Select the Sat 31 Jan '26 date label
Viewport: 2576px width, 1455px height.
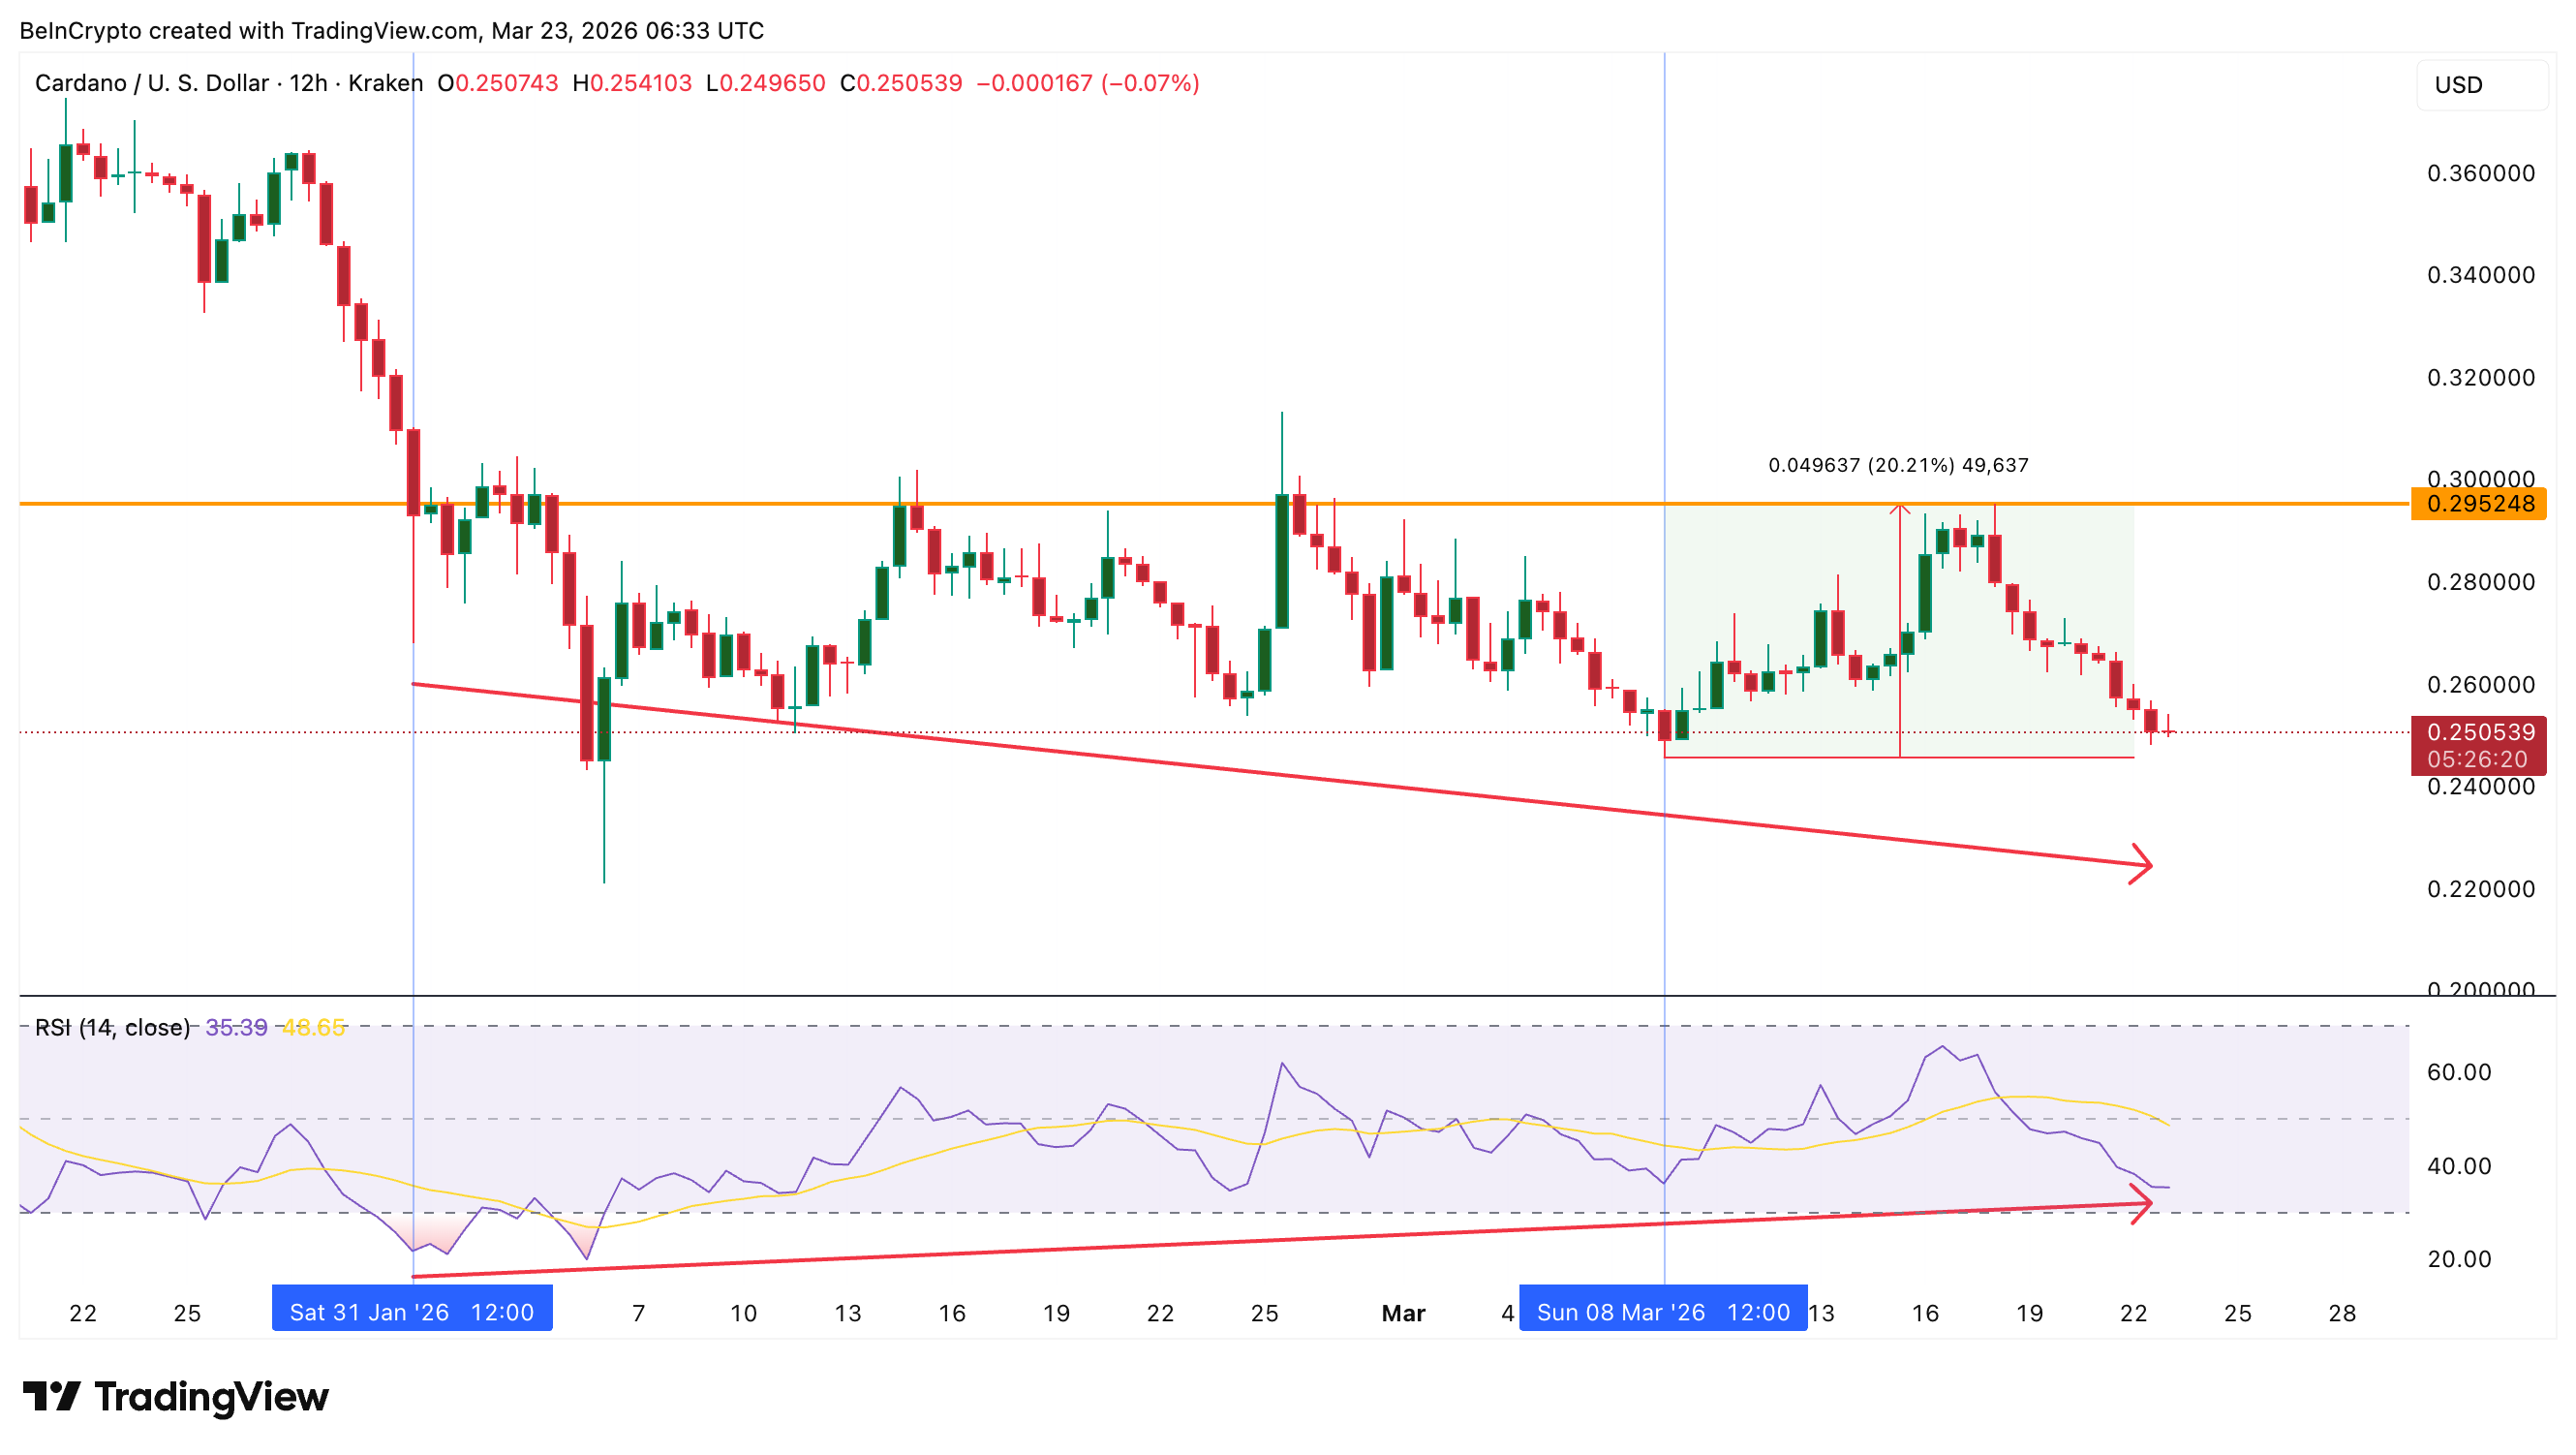coord(412,1312)
